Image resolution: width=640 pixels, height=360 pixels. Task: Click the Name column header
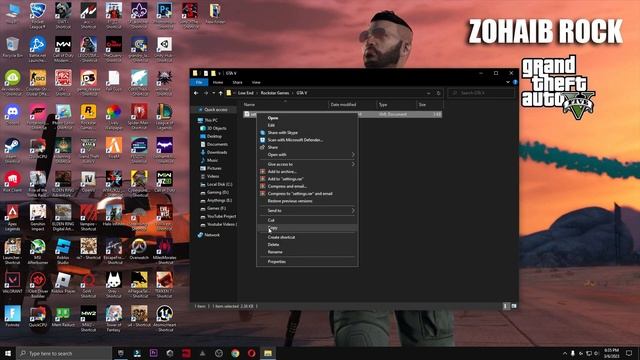coord(285,105)
